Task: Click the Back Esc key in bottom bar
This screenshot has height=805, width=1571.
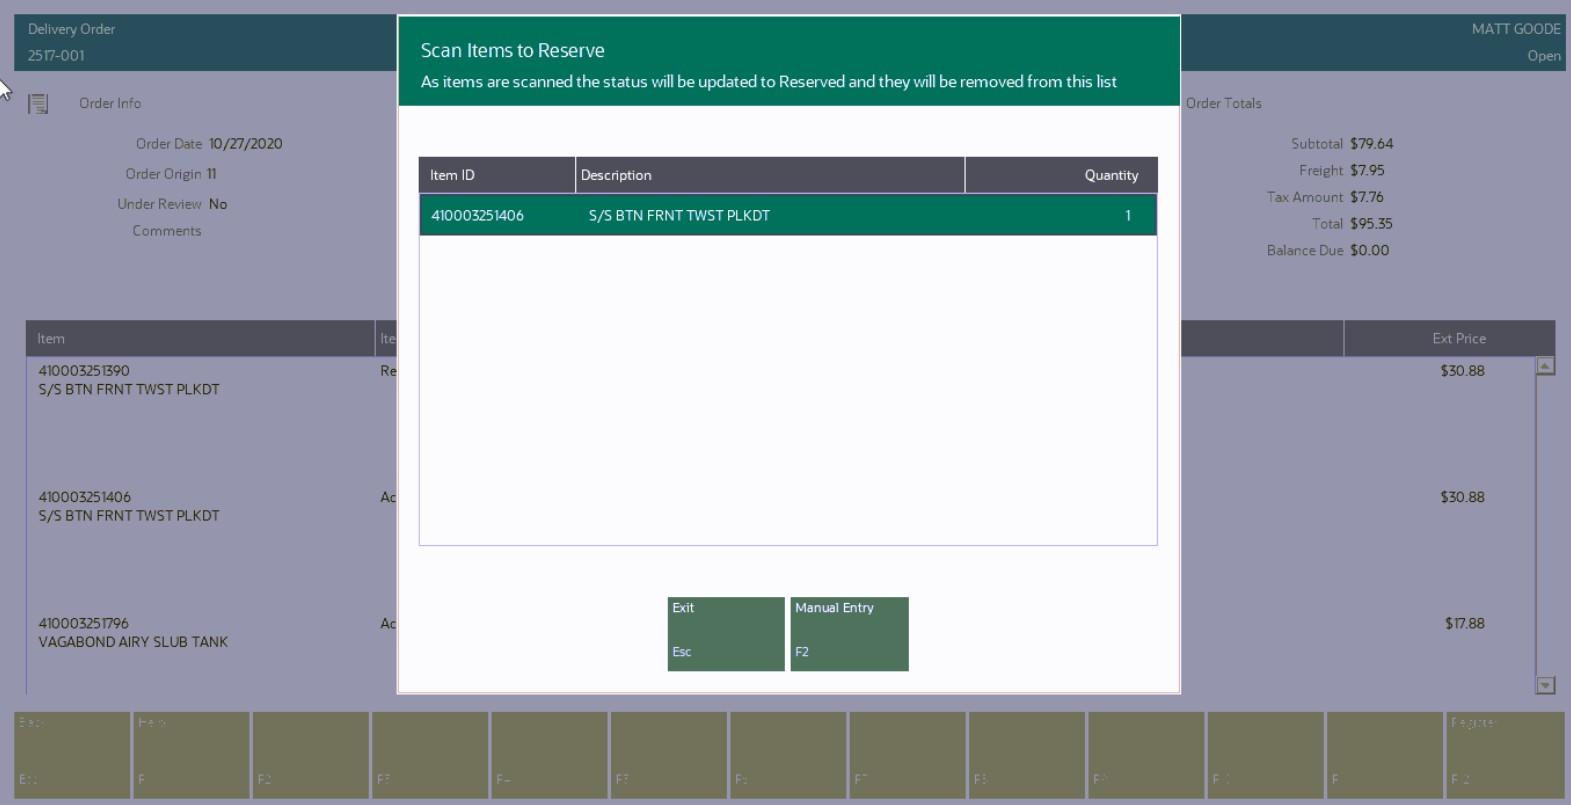Action: pyautogui.click(x=72, y=755)
